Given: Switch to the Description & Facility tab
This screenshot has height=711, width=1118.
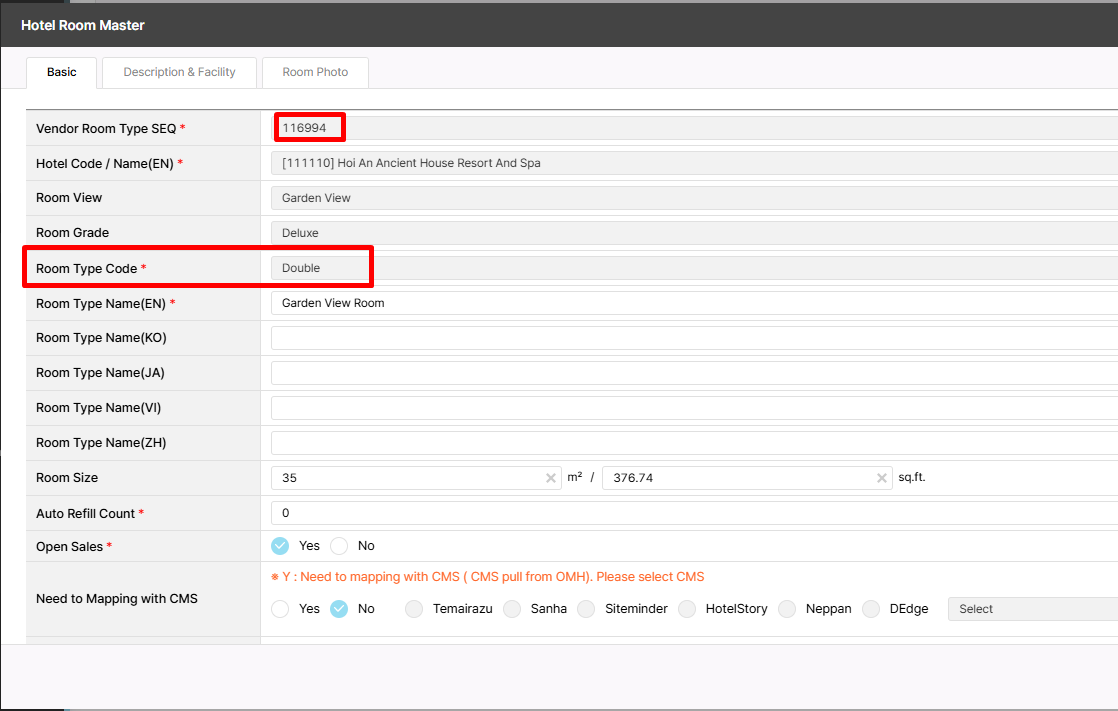Looking at the screenshot, I should click(180, 72).
